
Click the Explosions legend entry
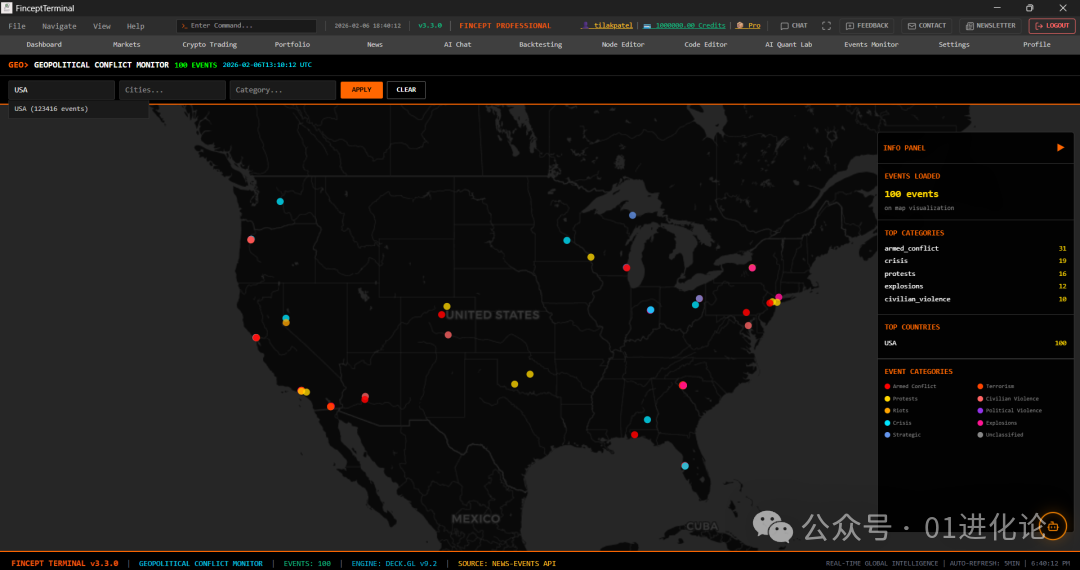click(x=999, y=423)
